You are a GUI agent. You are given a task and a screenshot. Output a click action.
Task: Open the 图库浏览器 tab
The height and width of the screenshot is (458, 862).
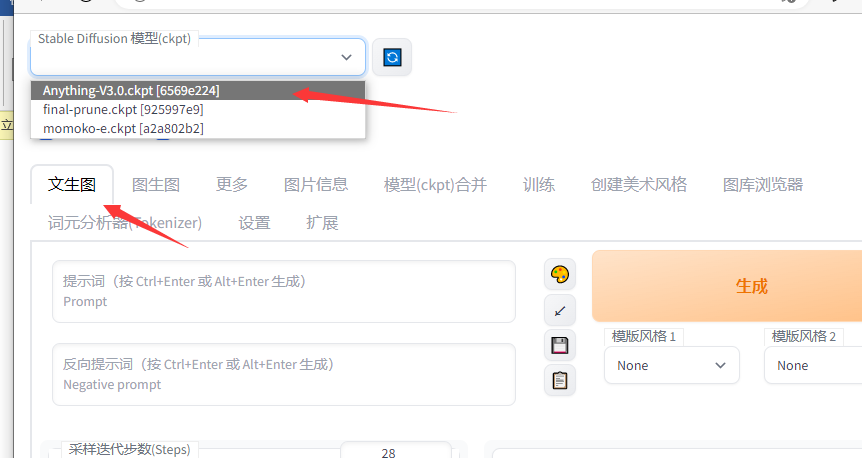tap(762, 184)
